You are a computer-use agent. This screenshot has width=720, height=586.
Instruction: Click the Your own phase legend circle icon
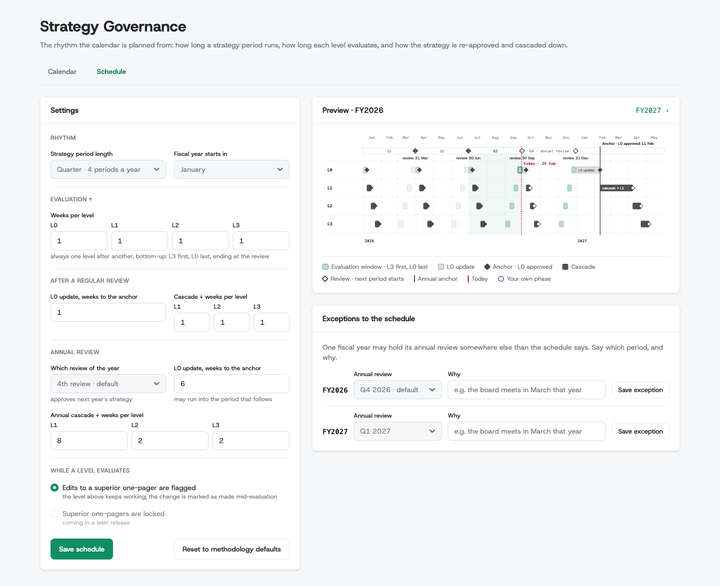pyautogui.click(x=501, y=279)
